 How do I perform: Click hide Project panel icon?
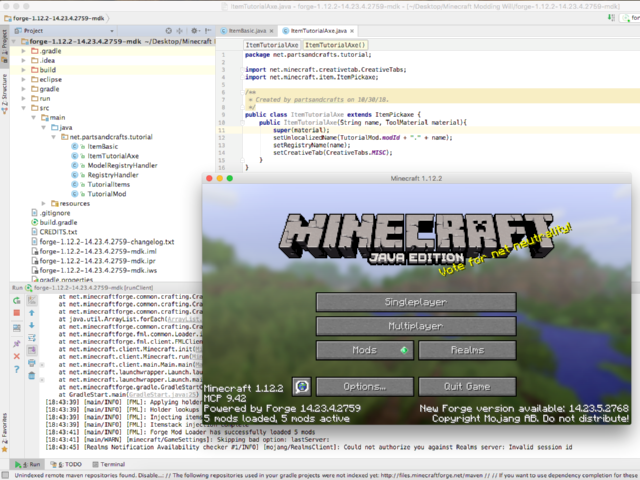pos(208,31)
